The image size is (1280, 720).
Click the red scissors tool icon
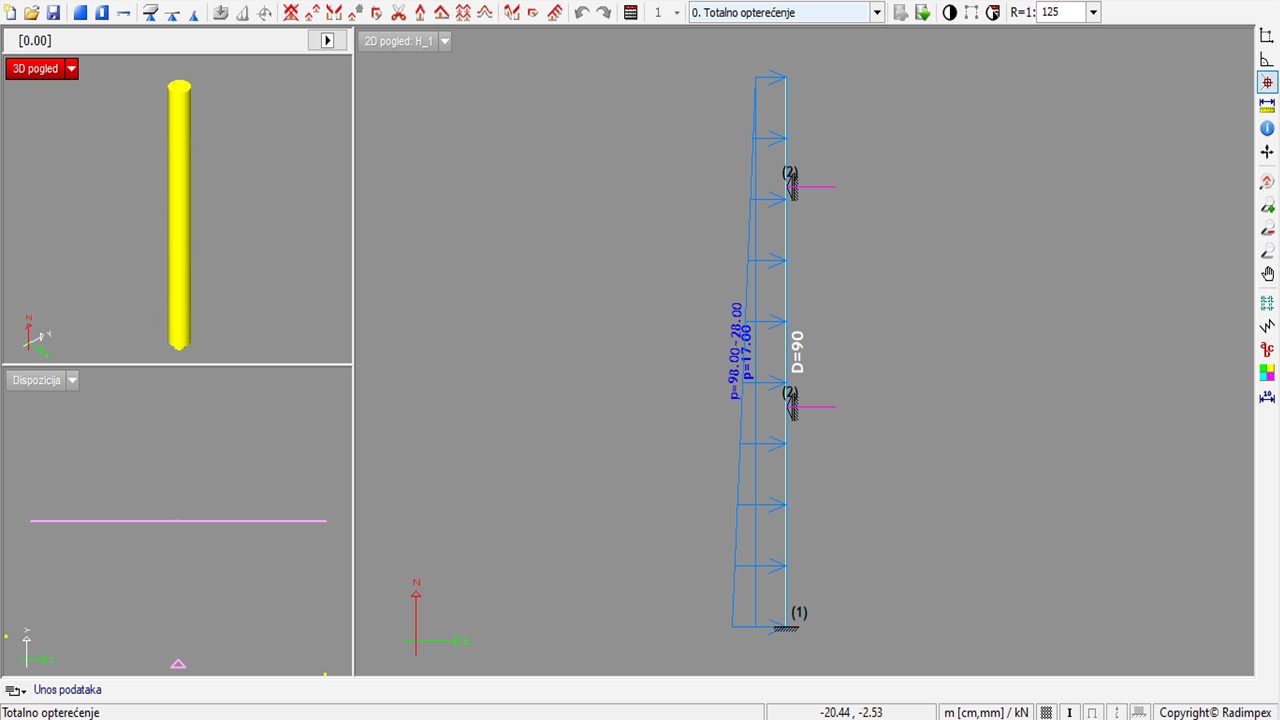(399, 13)
